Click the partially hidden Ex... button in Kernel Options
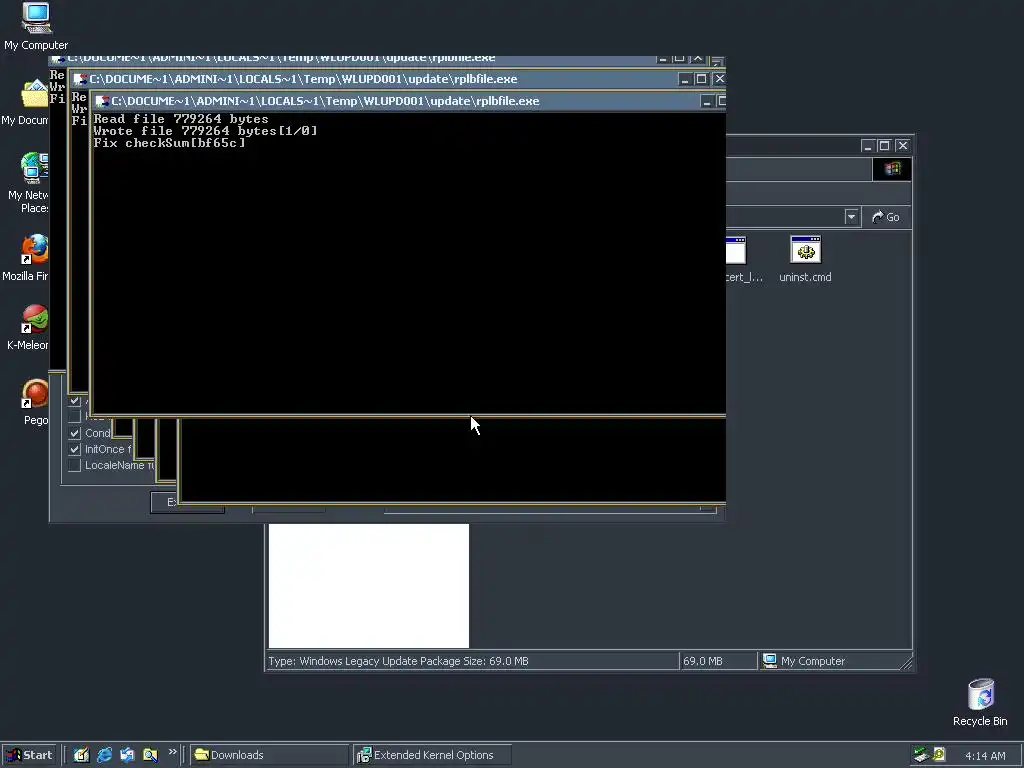The image size is (1024, 768). tap(164, 502)
